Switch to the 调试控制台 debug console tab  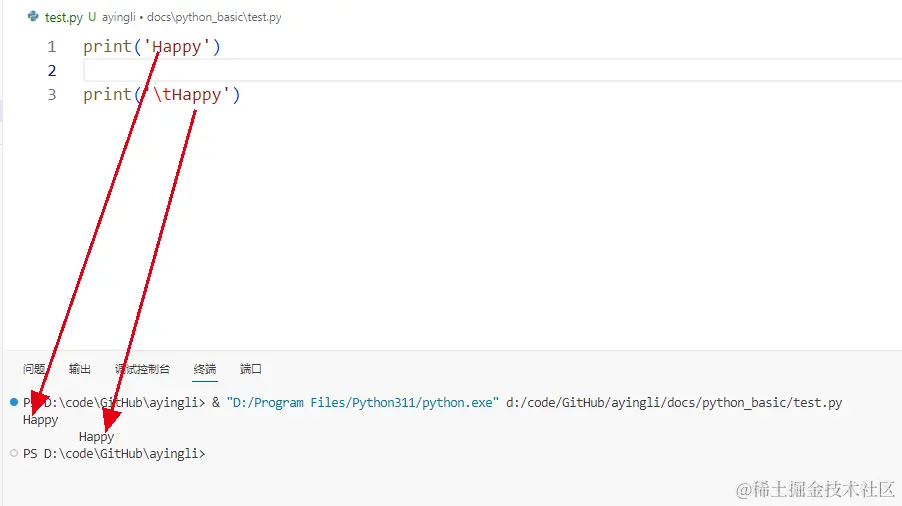pos(142,369)
